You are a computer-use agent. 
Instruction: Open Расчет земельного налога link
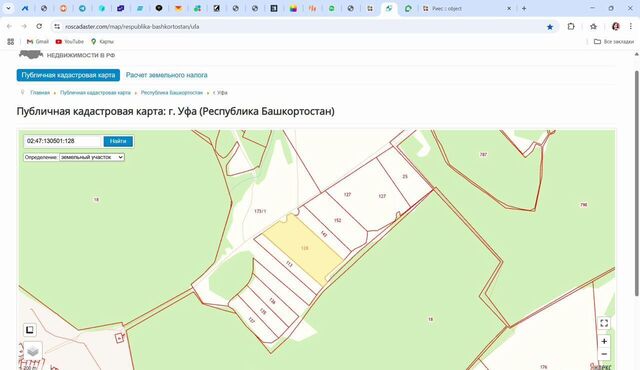pyautogui.click(x=167, y=75)
